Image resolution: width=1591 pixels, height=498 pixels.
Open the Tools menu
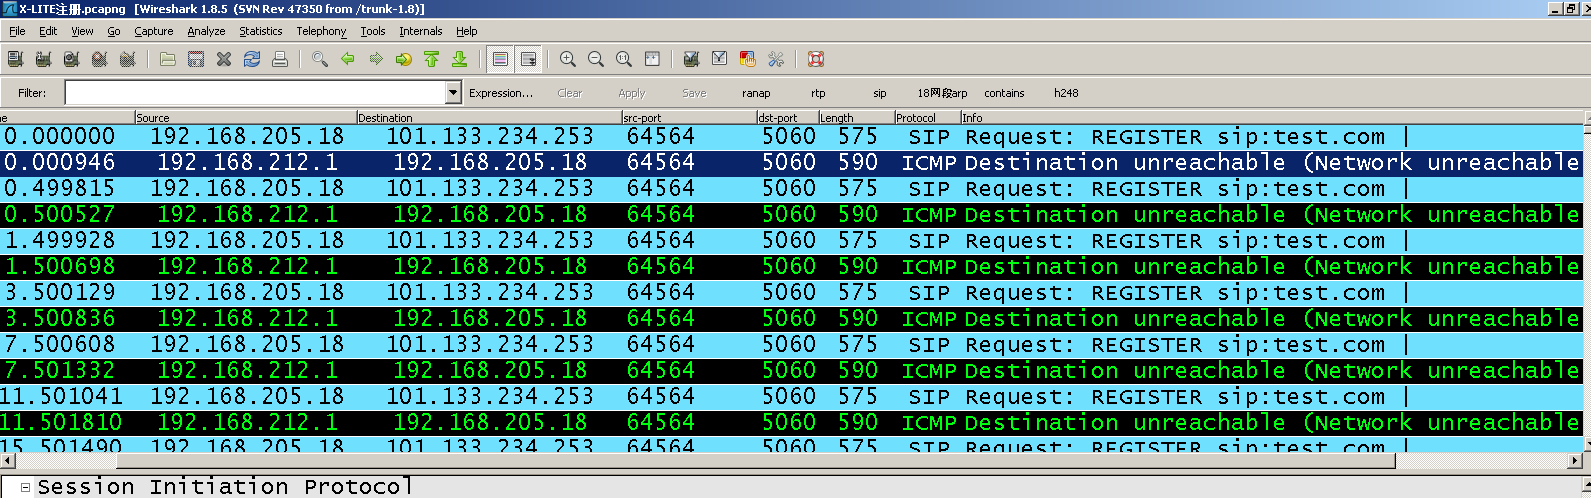[x=373, y=31]
